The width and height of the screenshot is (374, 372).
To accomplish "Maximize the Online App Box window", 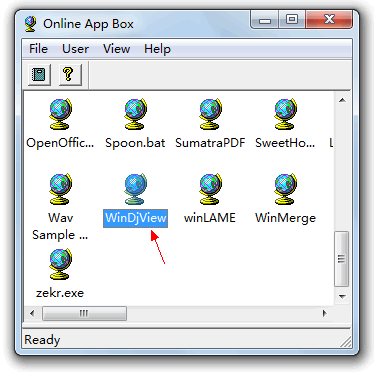I will [292, 20].
